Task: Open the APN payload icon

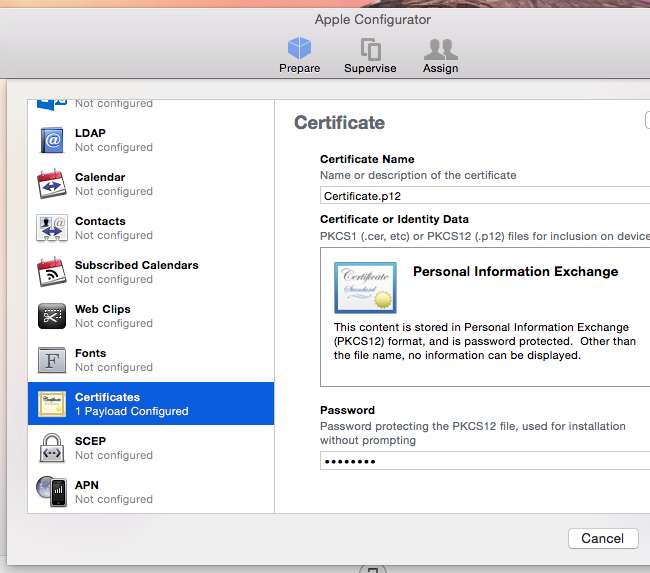Action: point(52,491)
